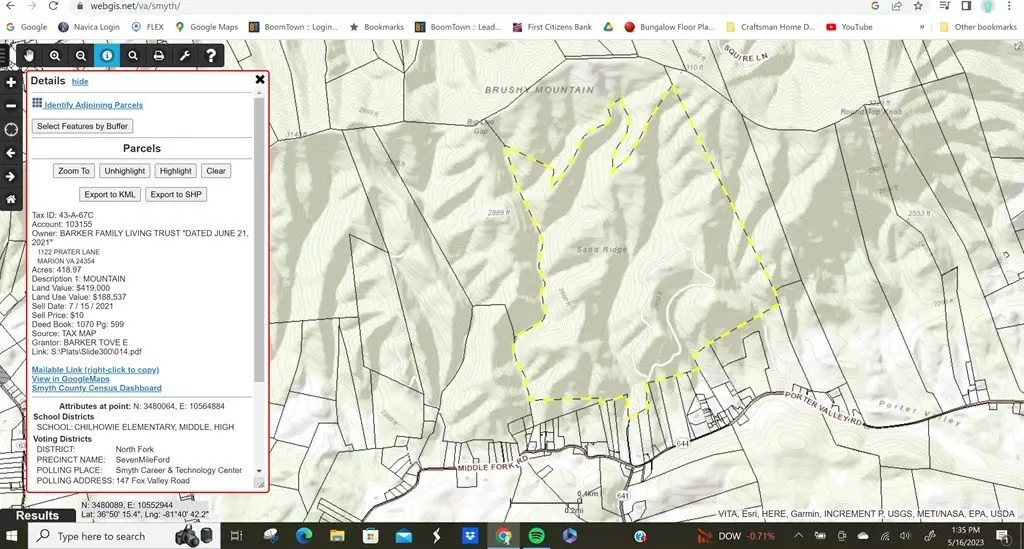
Task: Activate the zoom out magnifier tool
Action: [x=81, y=56]
